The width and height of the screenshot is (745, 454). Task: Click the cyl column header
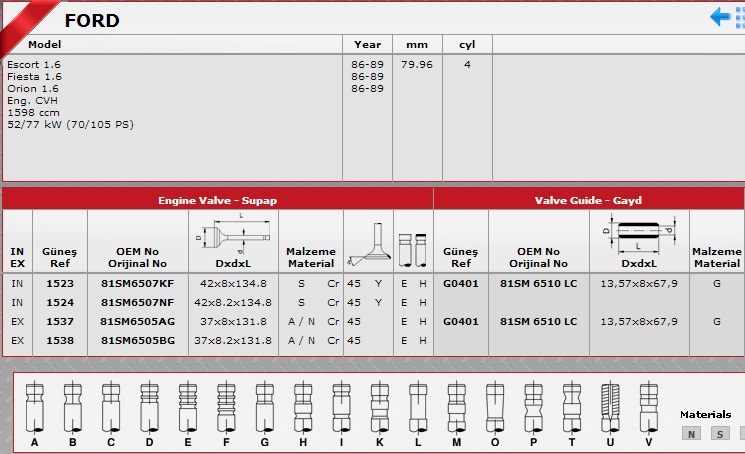467,45
